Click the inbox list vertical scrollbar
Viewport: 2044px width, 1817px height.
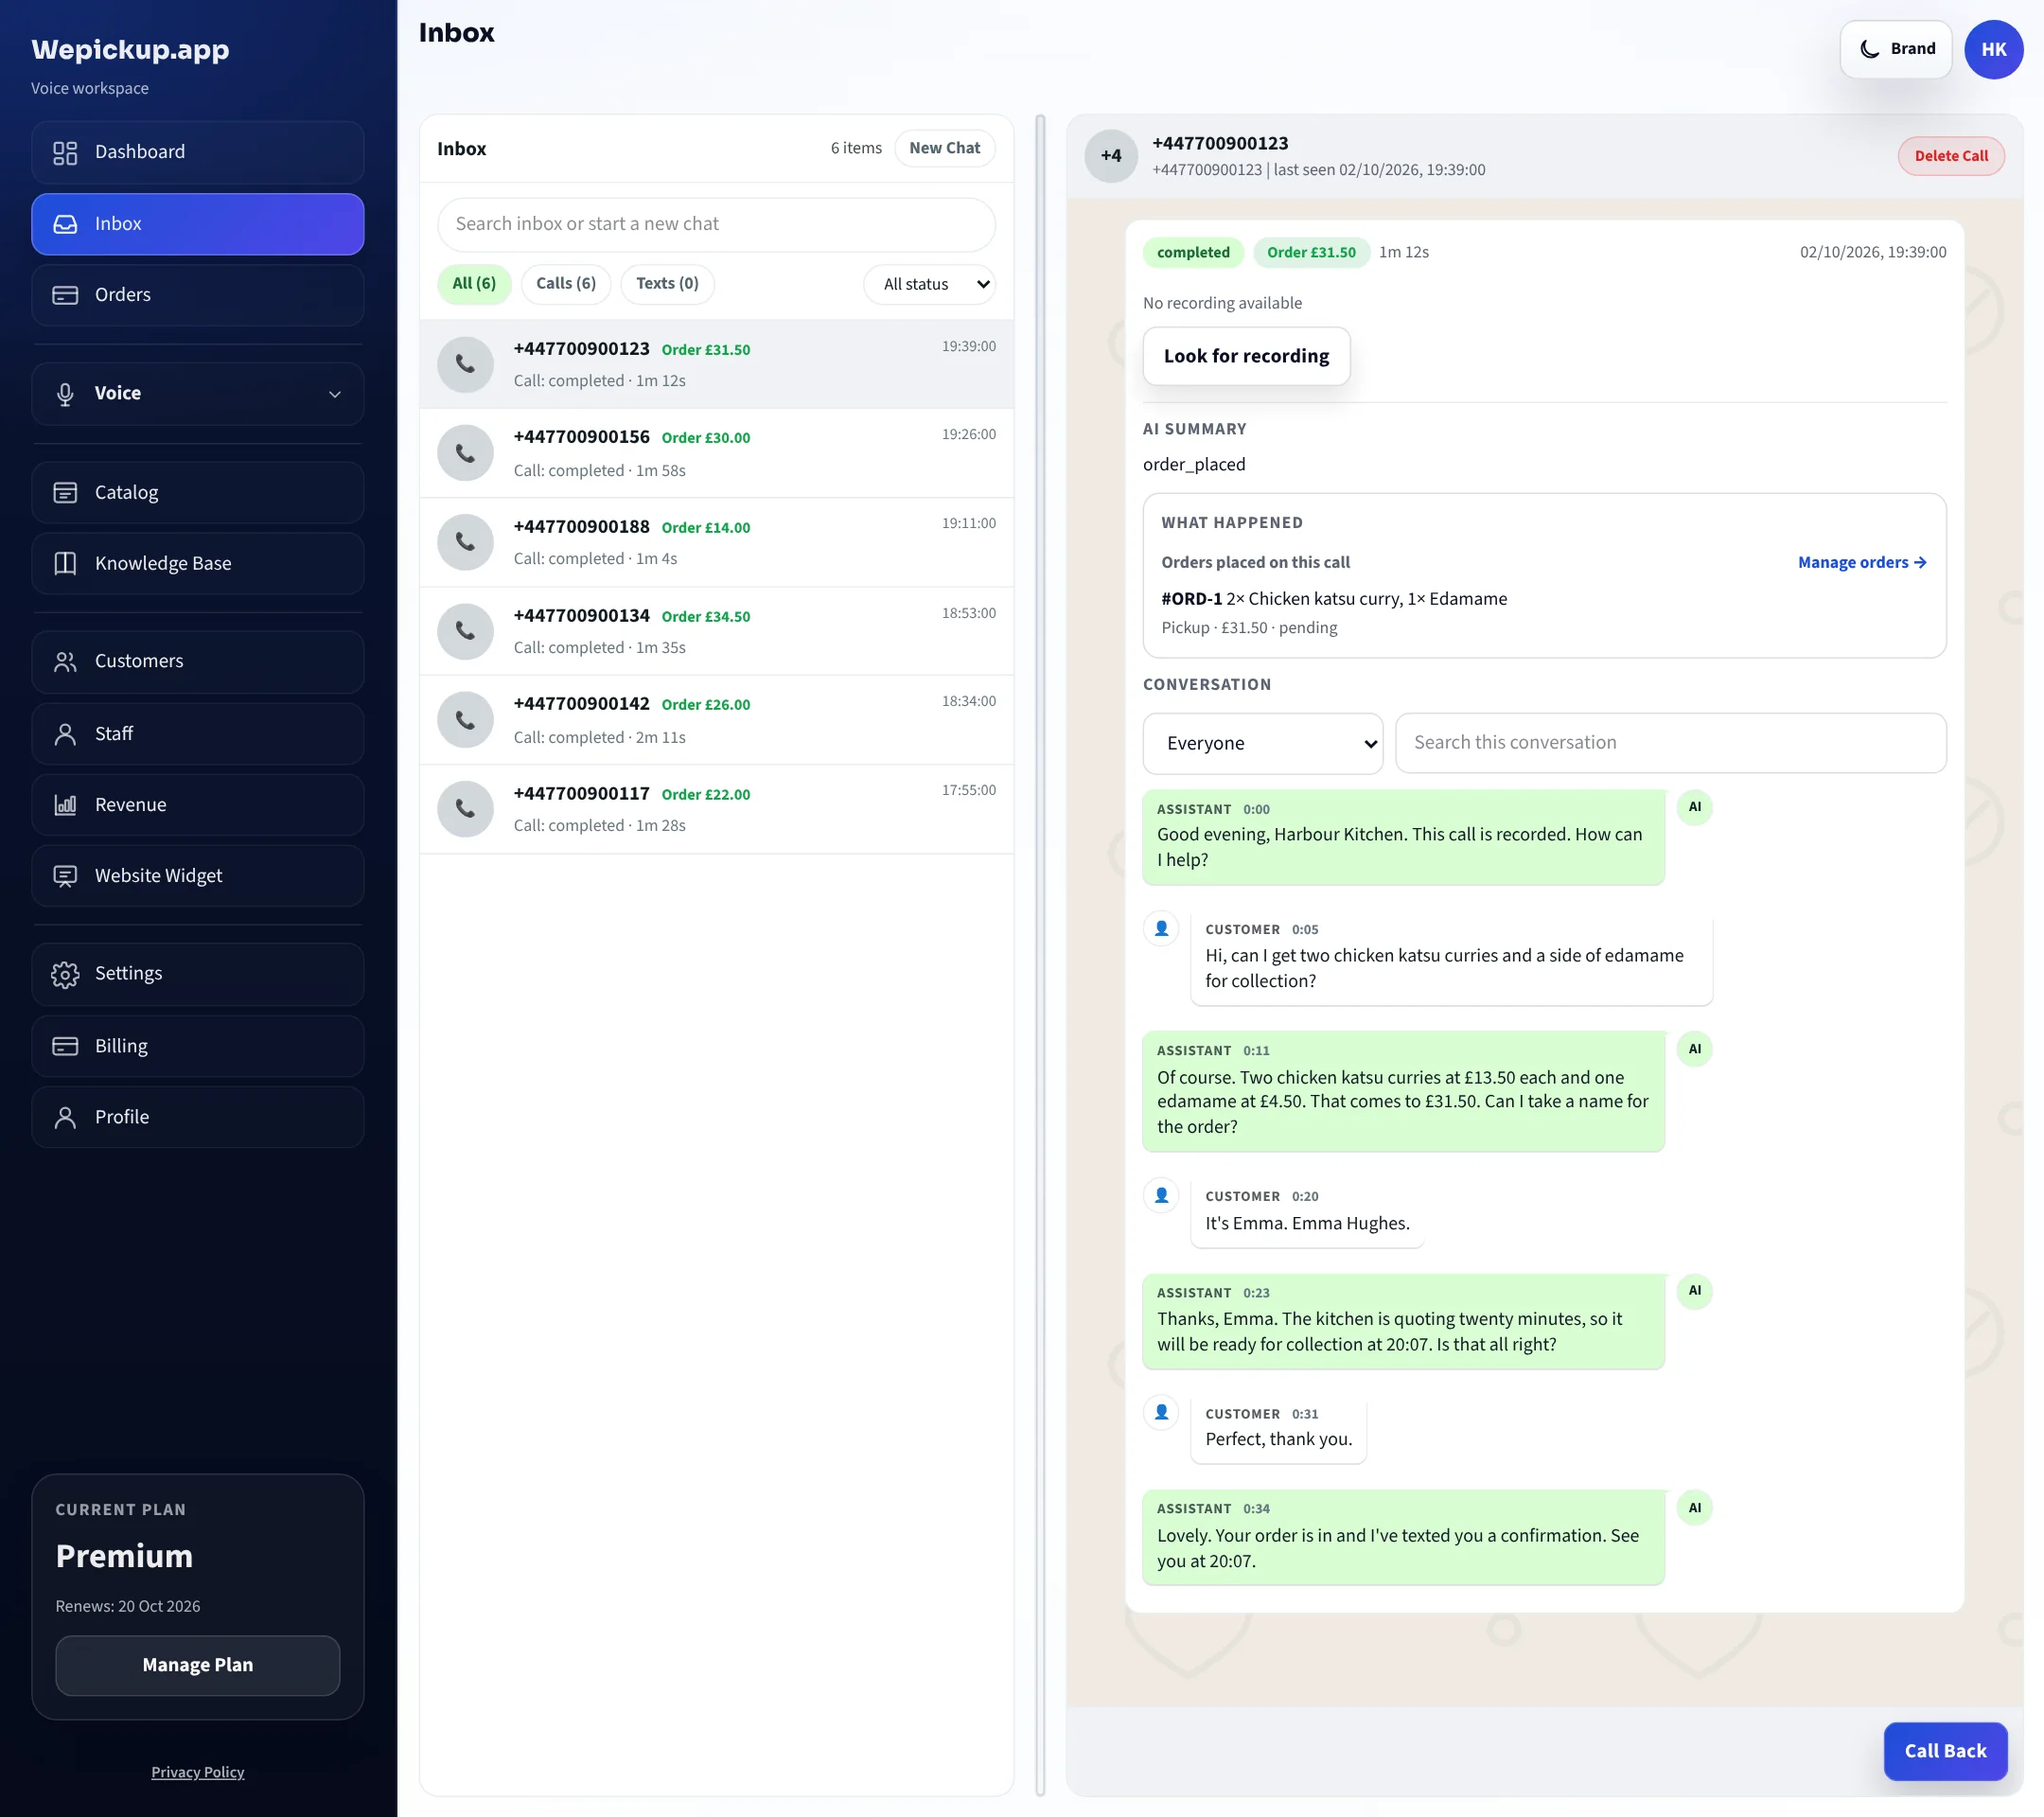click(1040, 955)
